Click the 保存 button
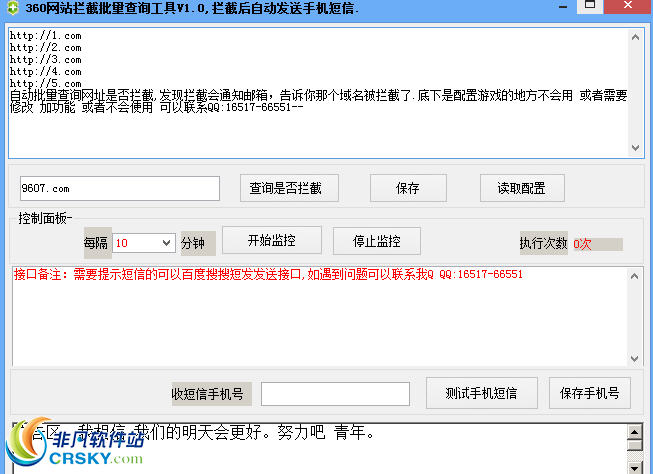The image size is (653, 474). [408, 188]
